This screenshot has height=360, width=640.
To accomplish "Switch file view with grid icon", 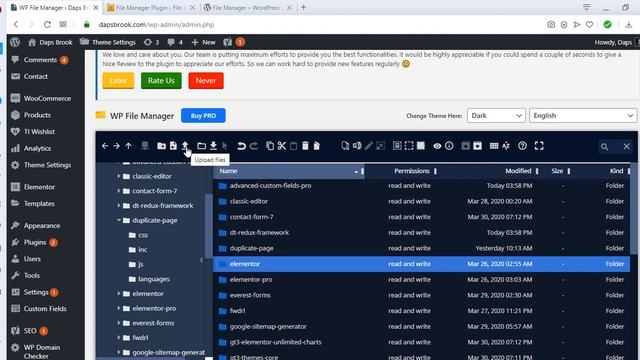I will pos(494,146).
